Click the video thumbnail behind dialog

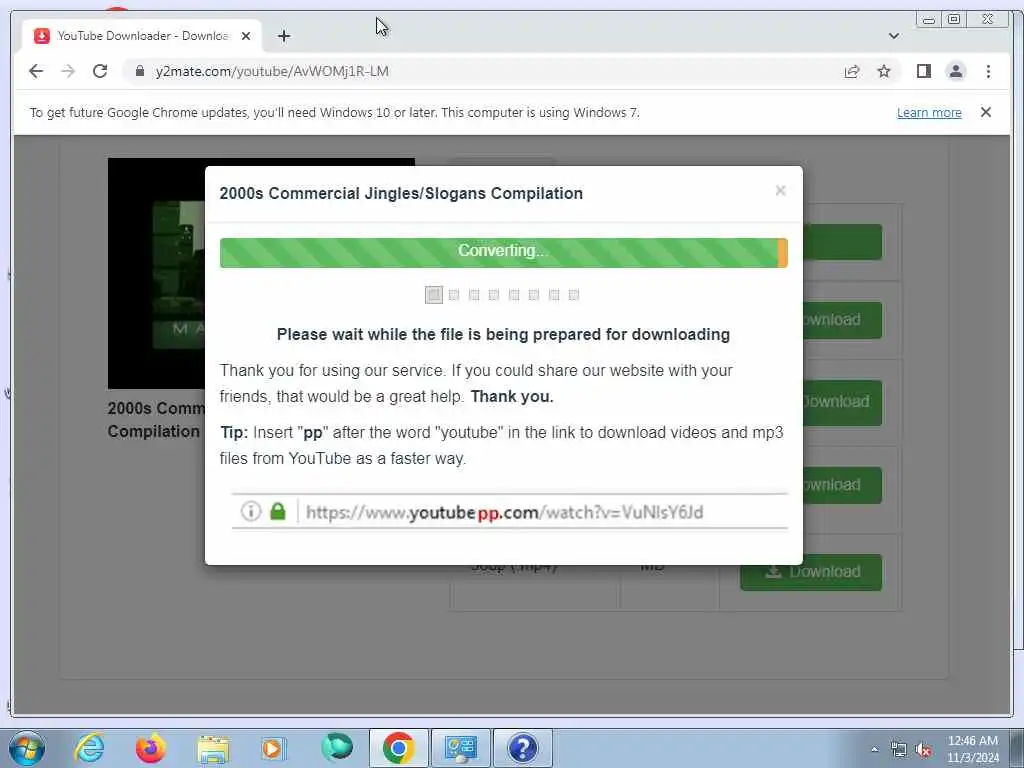[156, 274]
